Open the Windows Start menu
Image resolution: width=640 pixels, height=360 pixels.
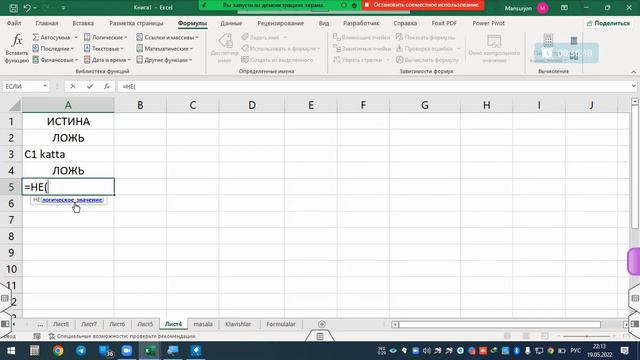pyautogui.click(x=11, y=351)
